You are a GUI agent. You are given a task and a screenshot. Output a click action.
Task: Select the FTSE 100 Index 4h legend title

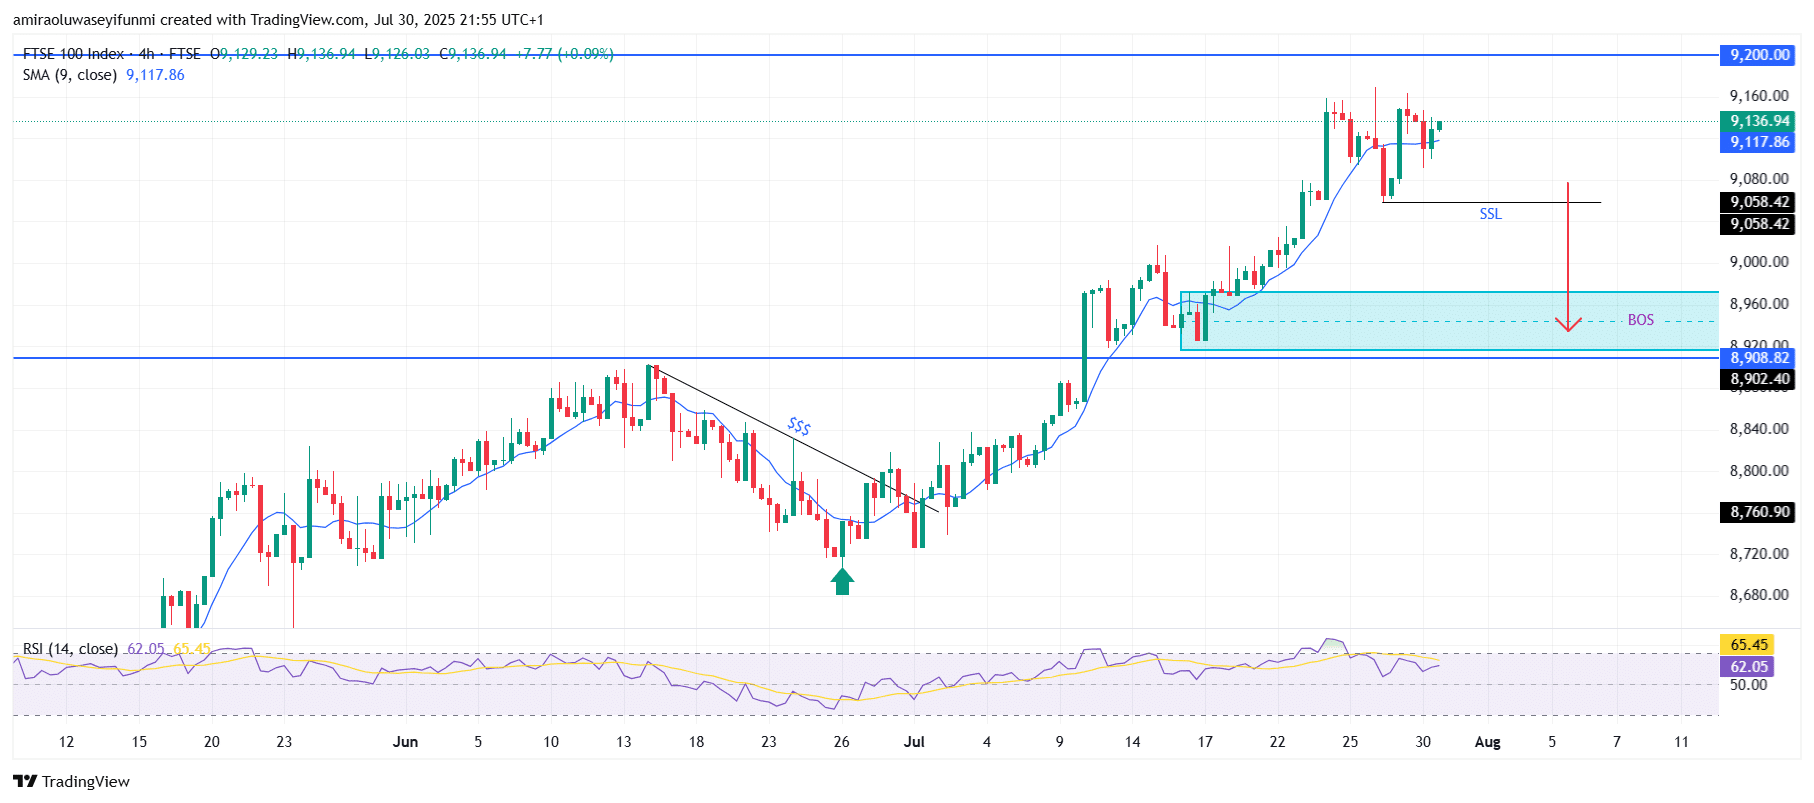click(112, 54)
